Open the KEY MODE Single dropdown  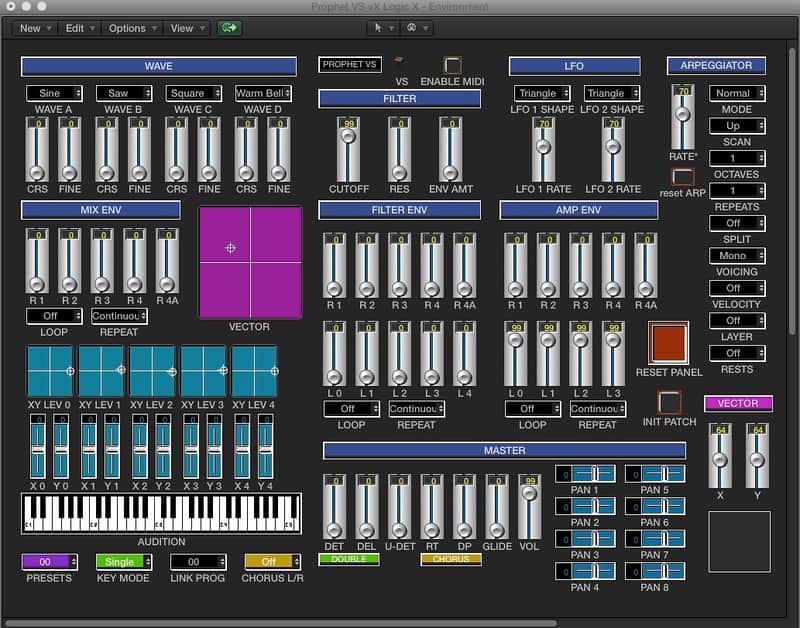[124, 562]
